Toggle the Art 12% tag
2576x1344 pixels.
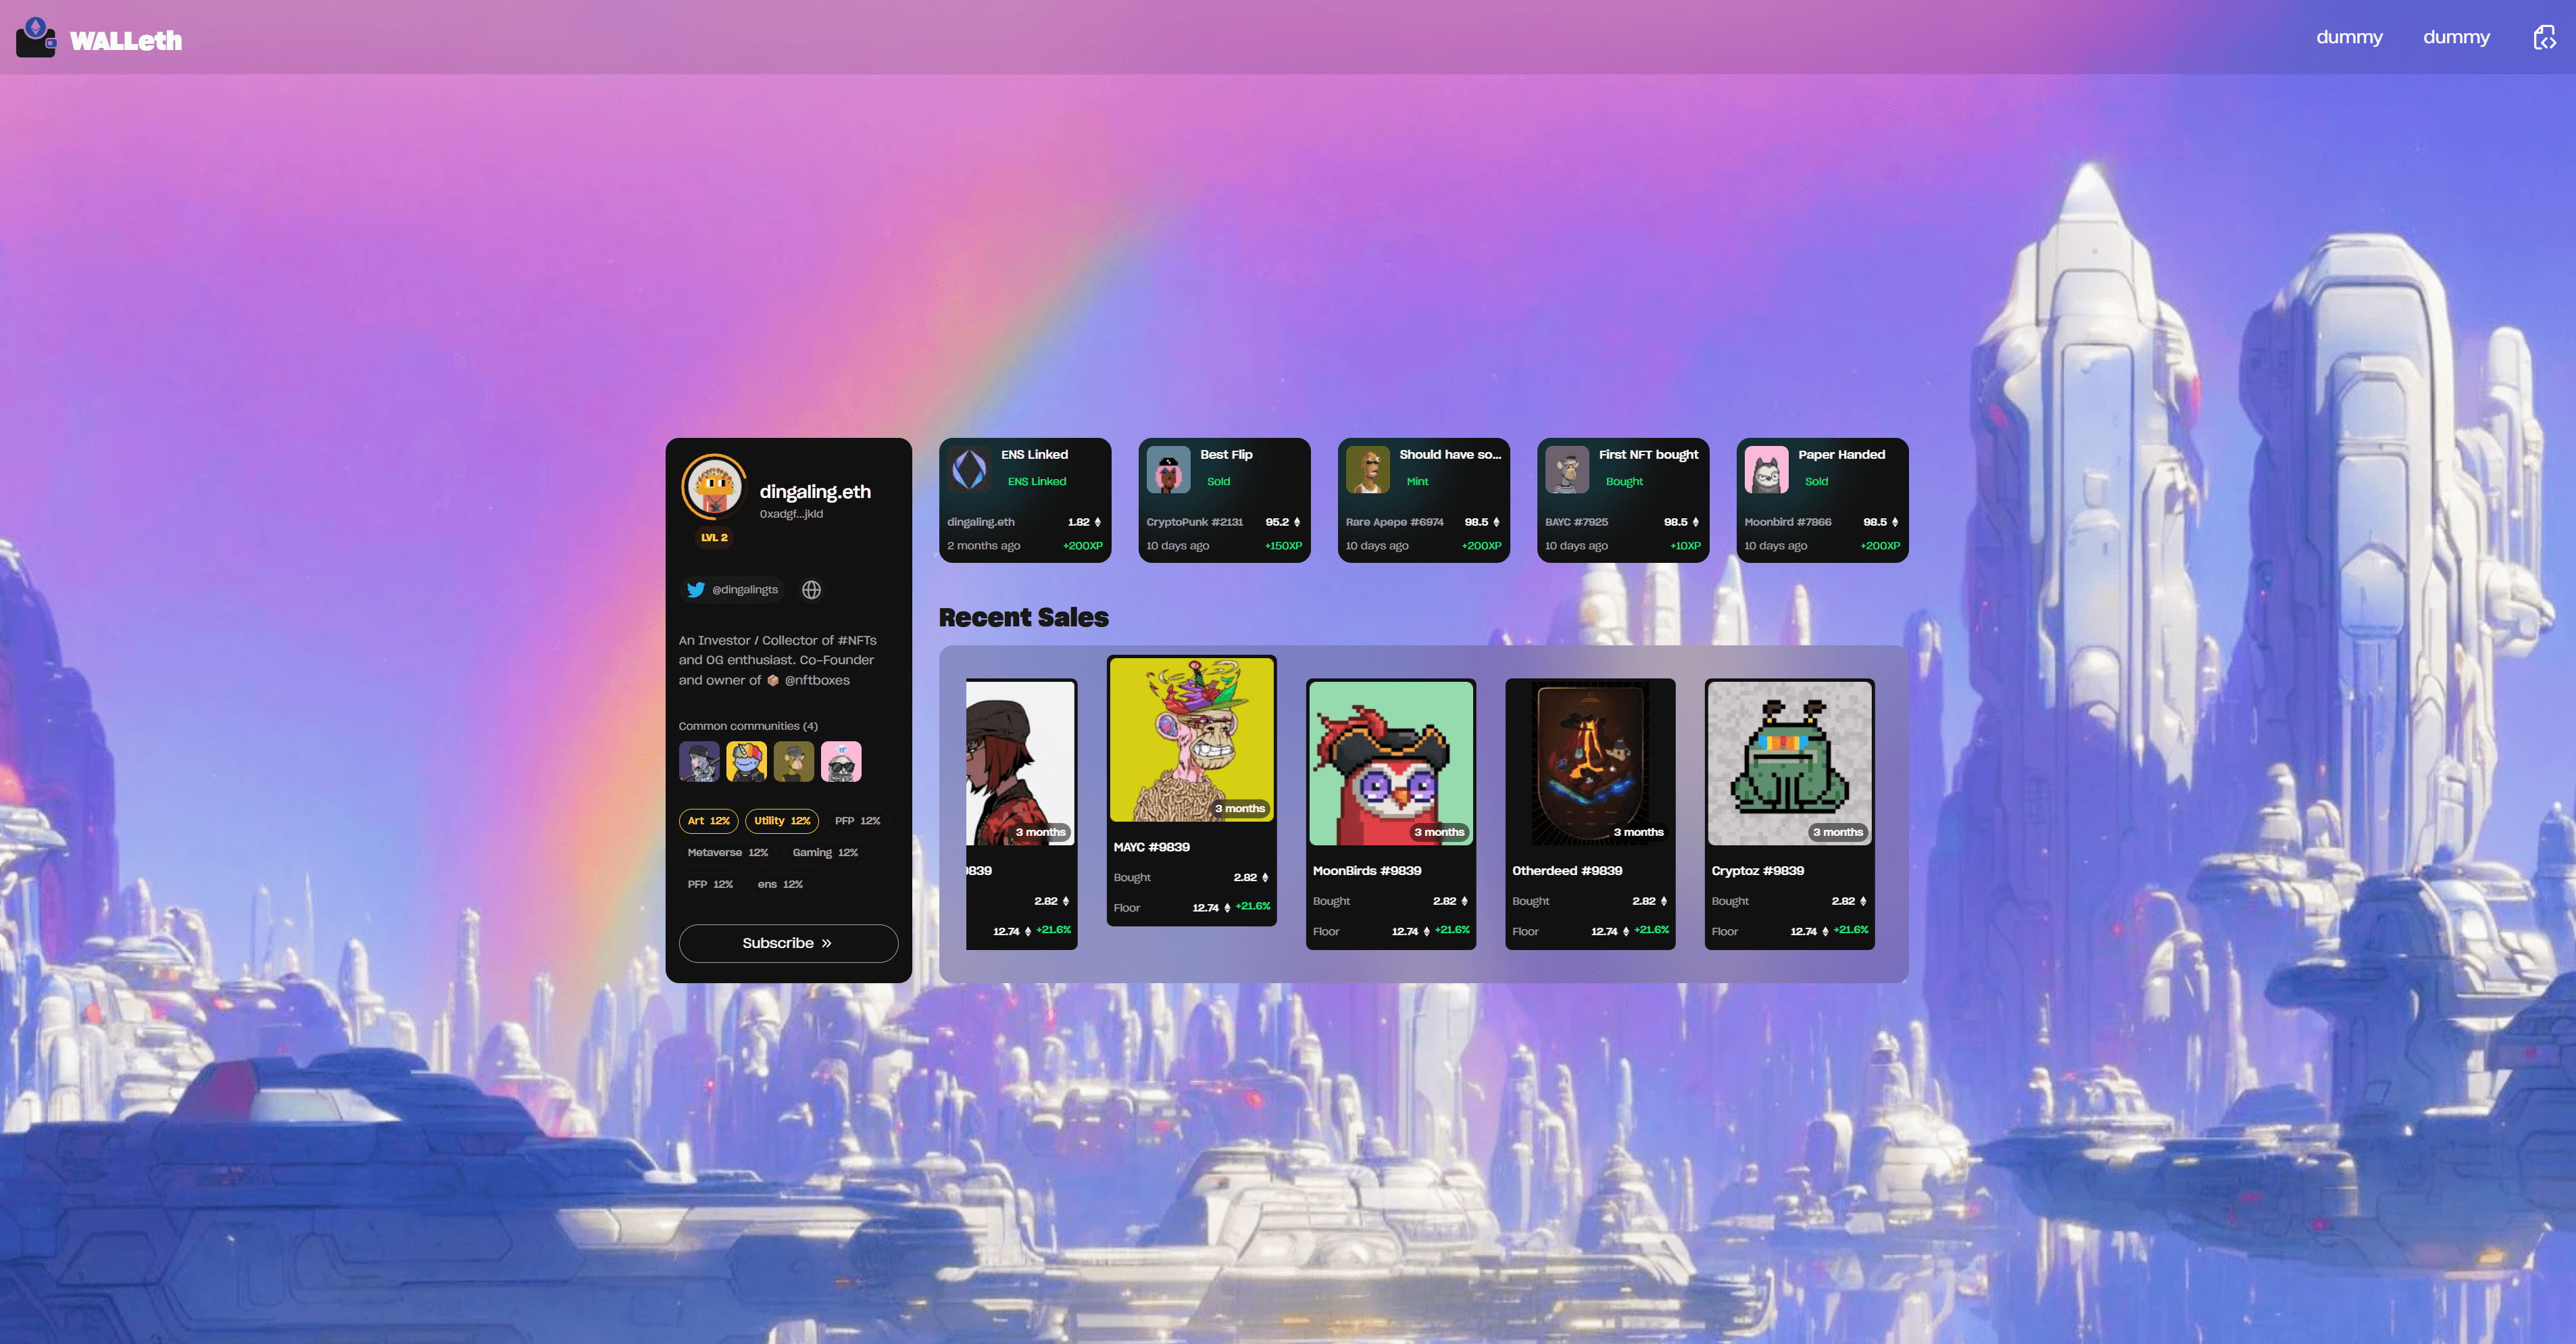tap(708, 821)
